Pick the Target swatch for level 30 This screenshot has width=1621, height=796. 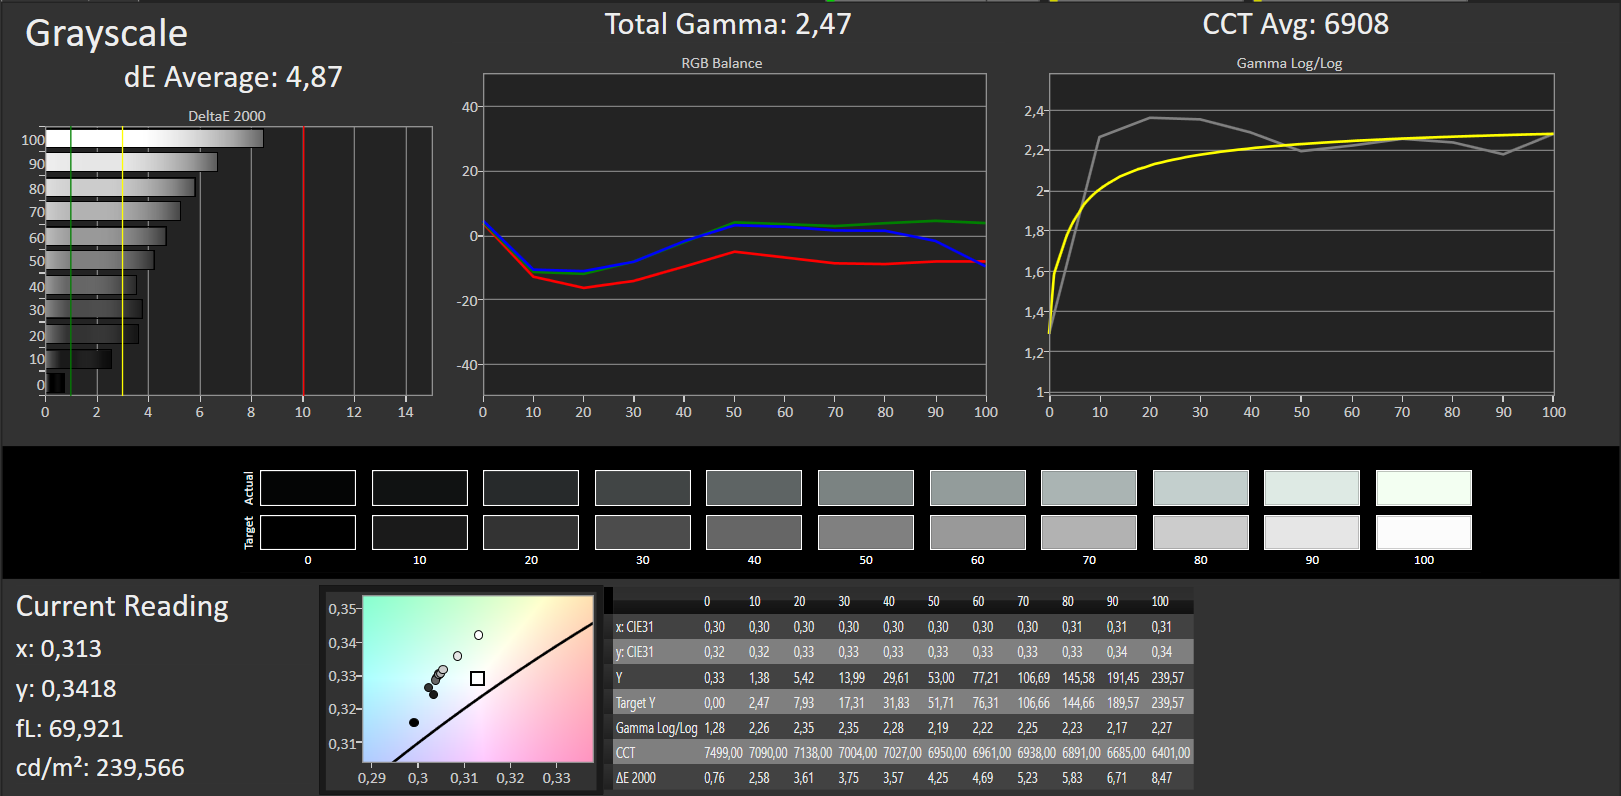[643, 532]
